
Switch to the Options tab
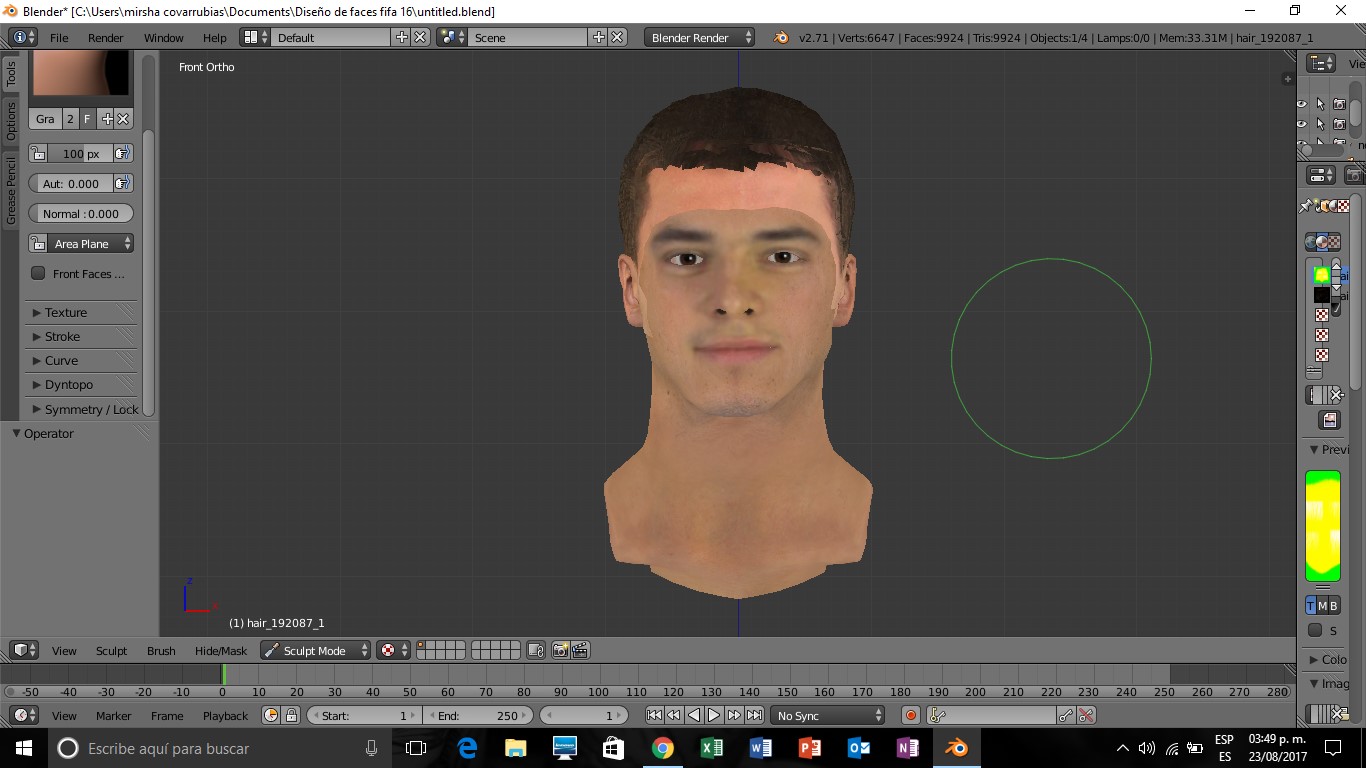tap(11, 120)
